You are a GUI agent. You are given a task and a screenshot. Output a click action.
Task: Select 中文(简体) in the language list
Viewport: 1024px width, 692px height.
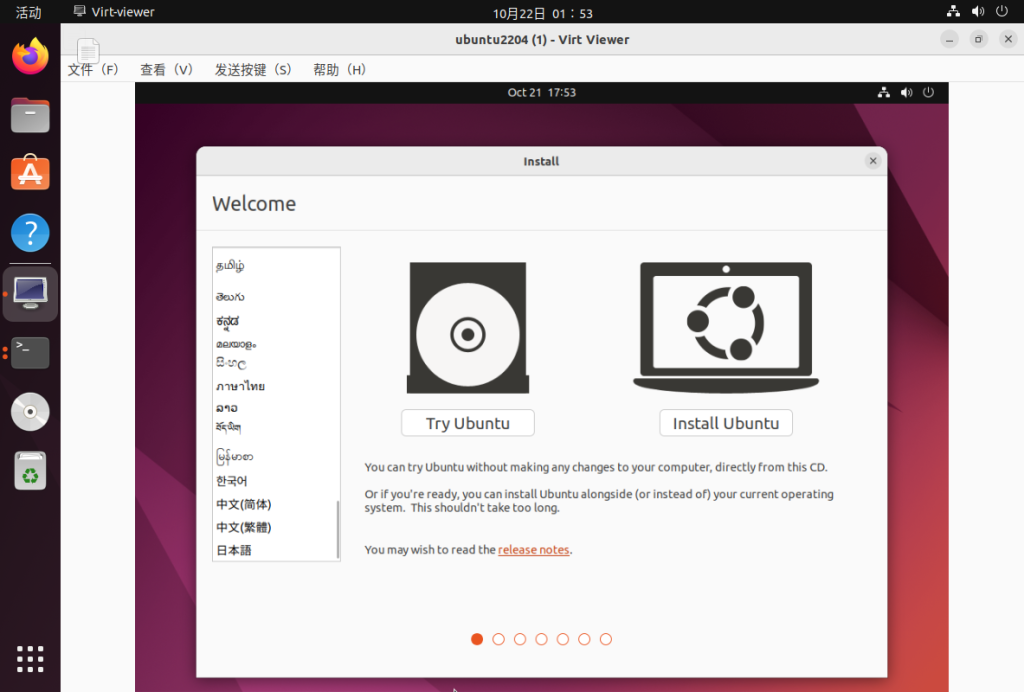(x=243, y=505)
